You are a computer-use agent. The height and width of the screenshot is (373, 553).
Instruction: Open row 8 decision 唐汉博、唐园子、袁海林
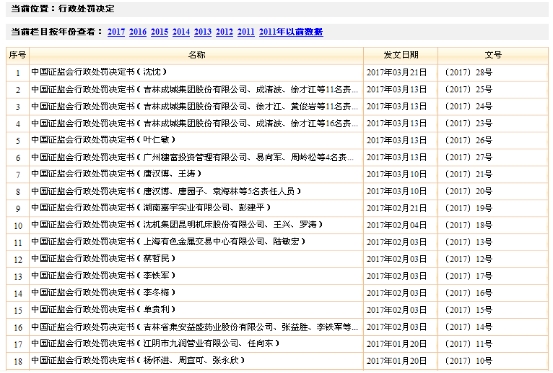166,191
